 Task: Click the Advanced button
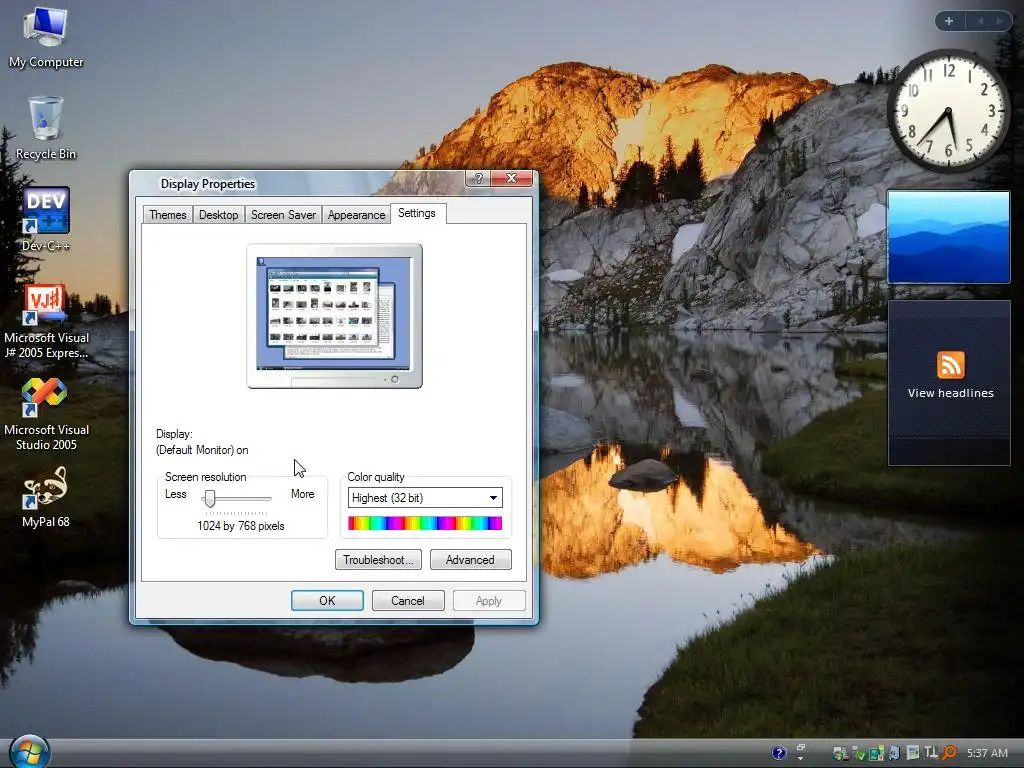pos(470,560)
